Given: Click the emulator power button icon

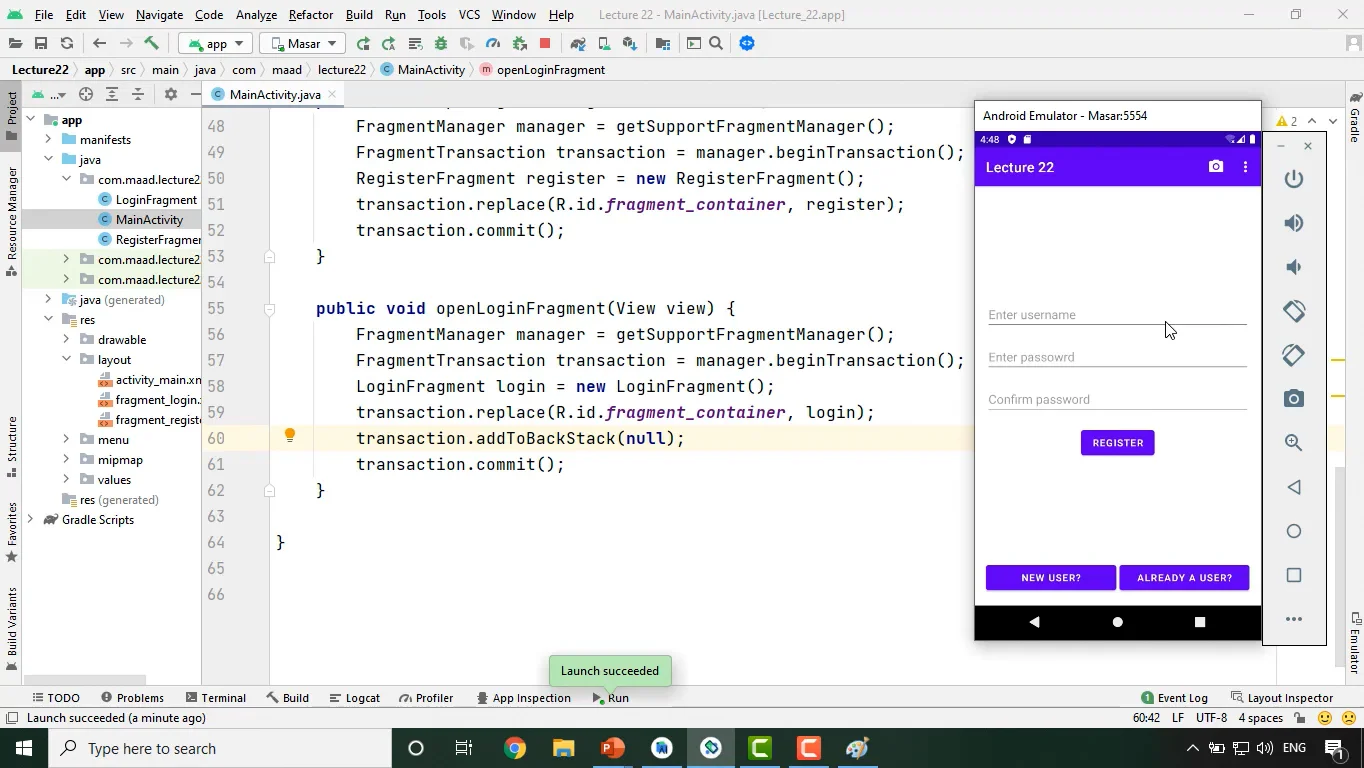Looking at the screenshot, I should click(x=1294, y=179).
